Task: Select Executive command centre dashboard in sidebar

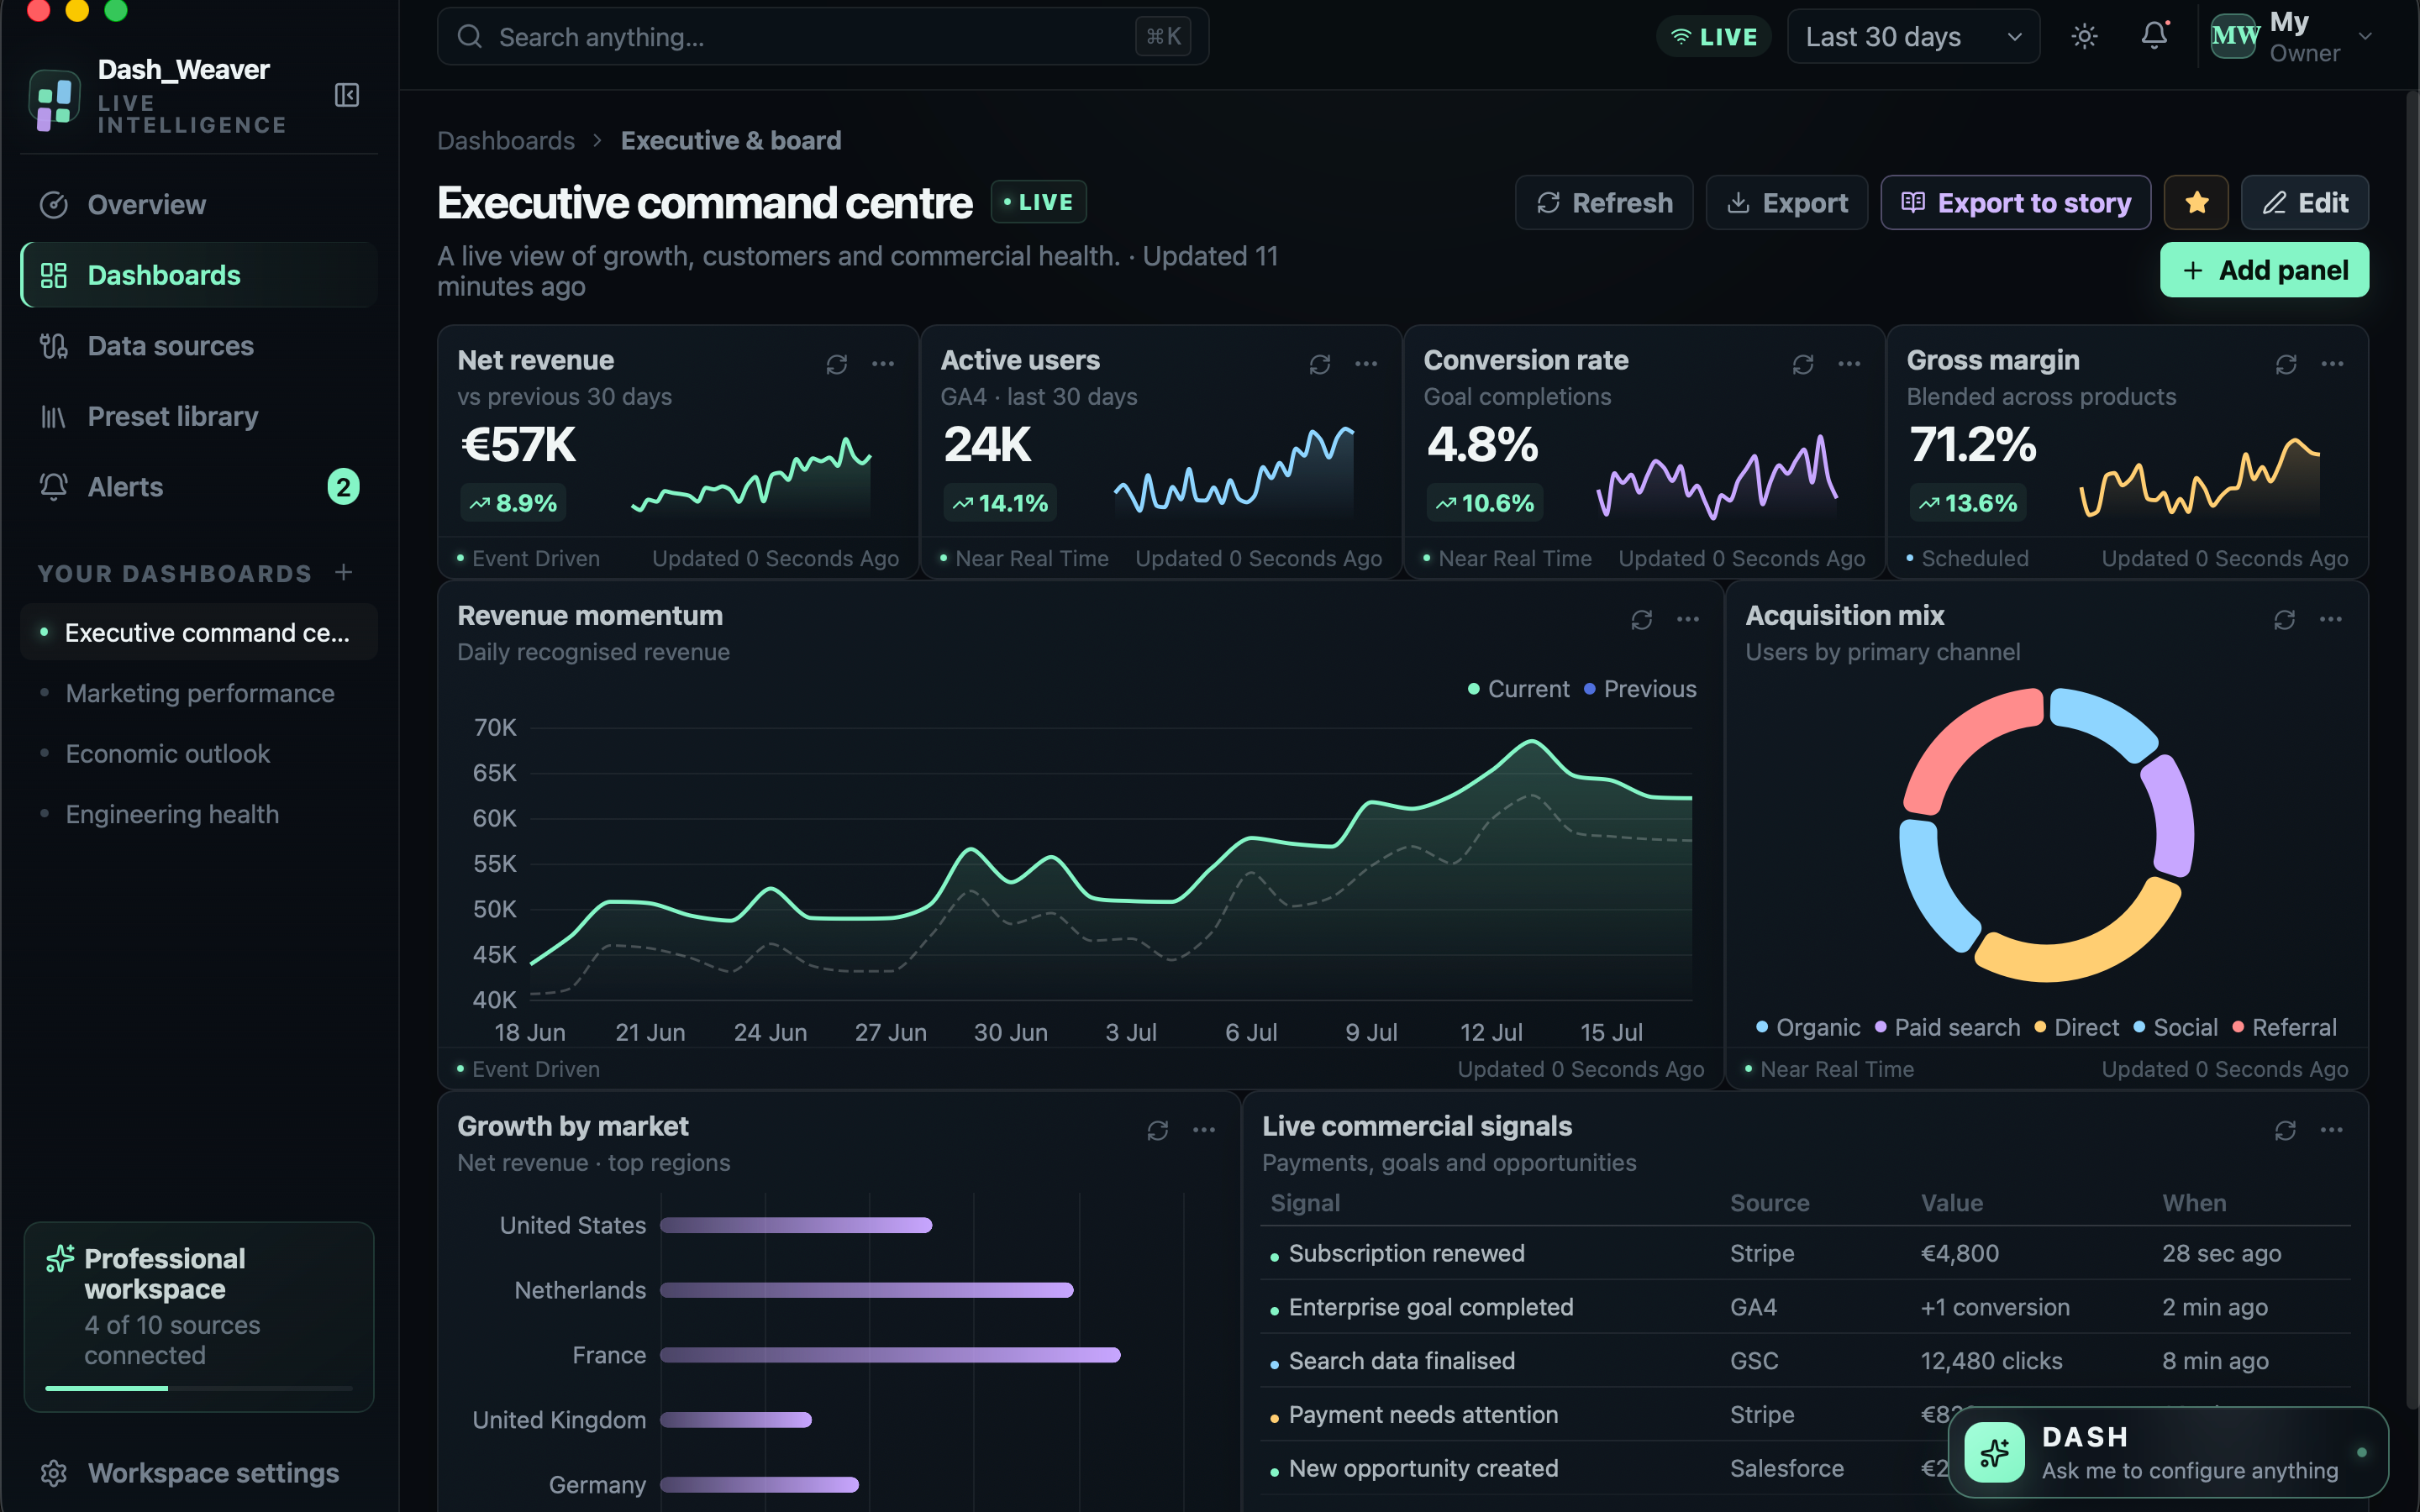Action: tap(198, 632)
